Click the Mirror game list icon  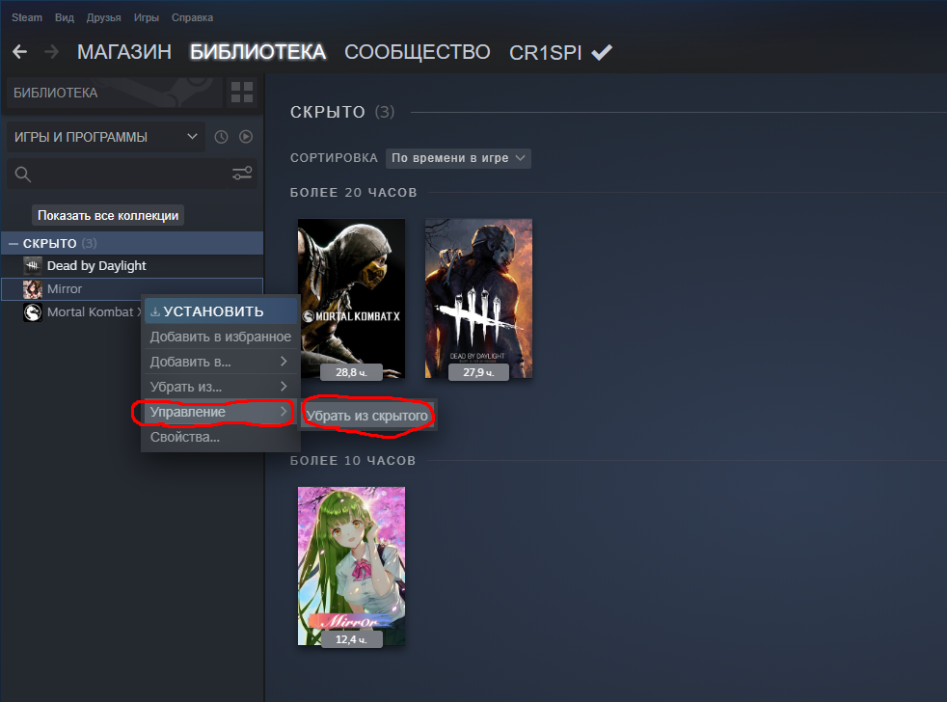(x=33, y=289)
